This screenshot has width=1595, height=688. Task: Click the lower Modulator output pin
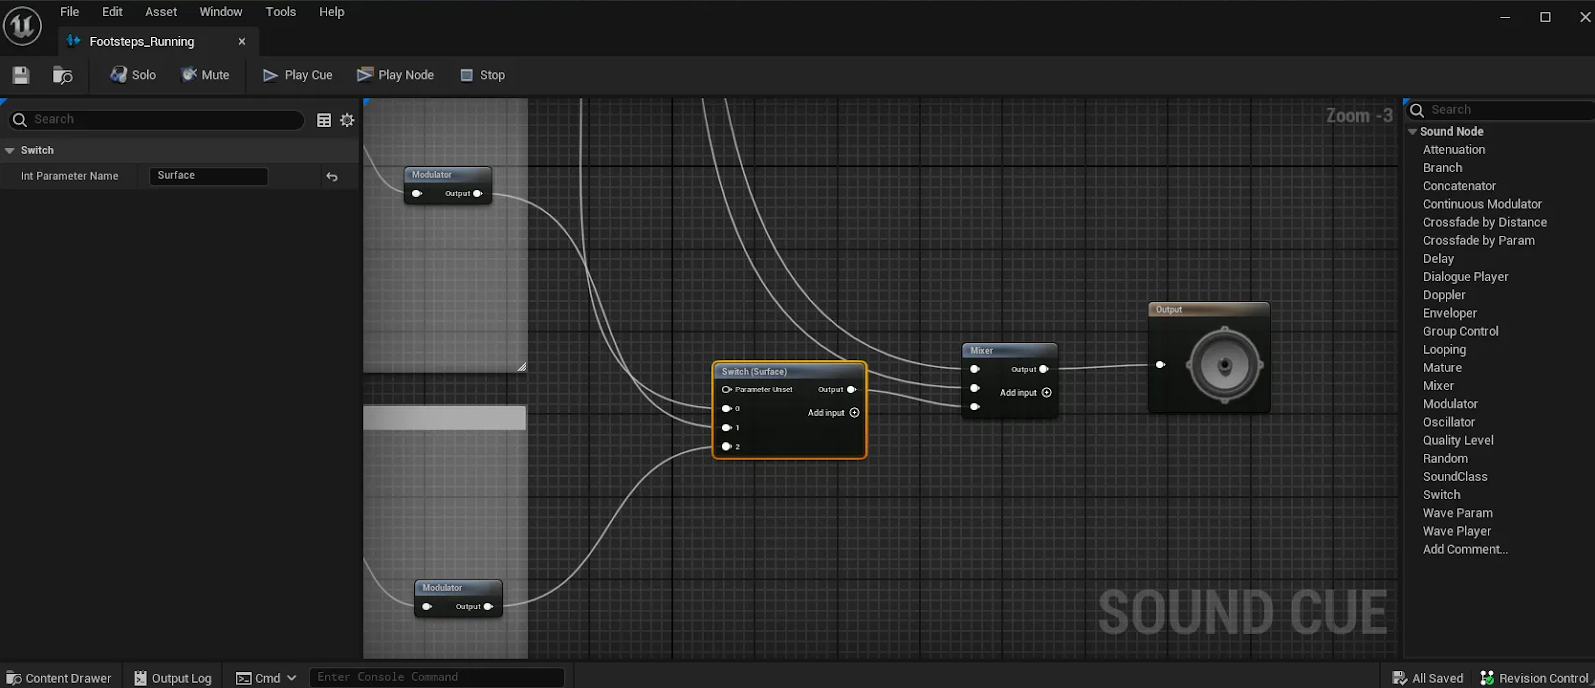tap(488, 607)
